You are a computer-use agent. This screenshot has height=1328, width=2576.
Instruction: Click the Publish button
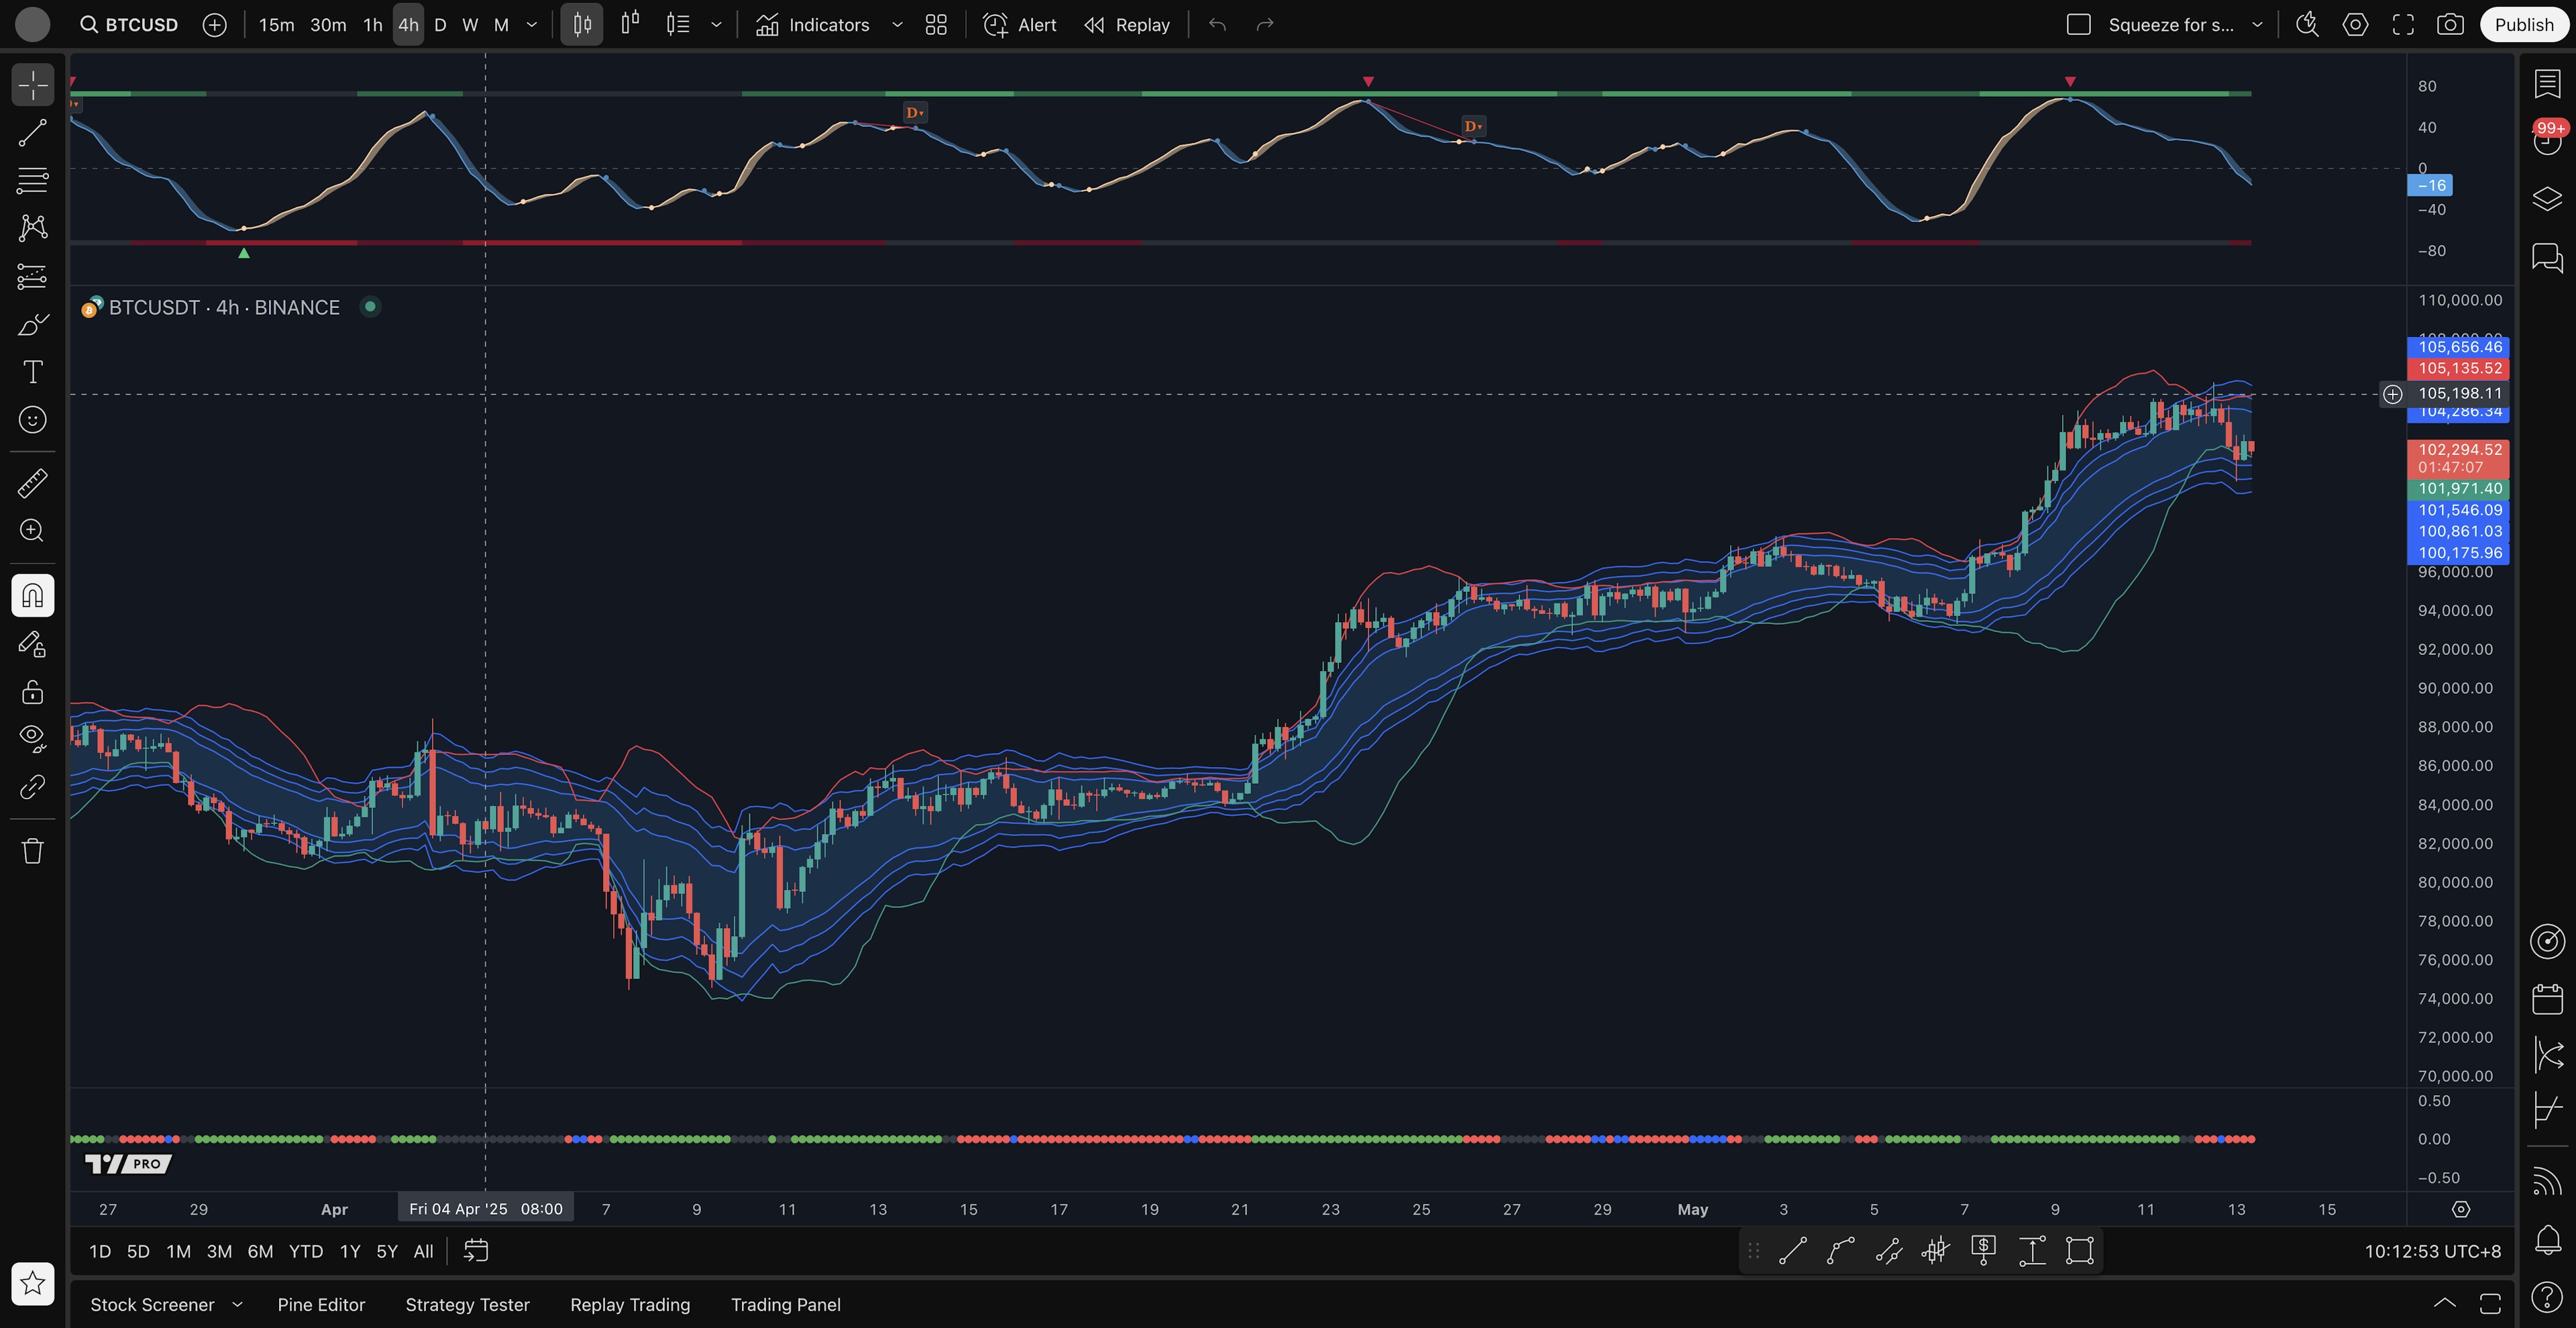(x=2523, y=25)
